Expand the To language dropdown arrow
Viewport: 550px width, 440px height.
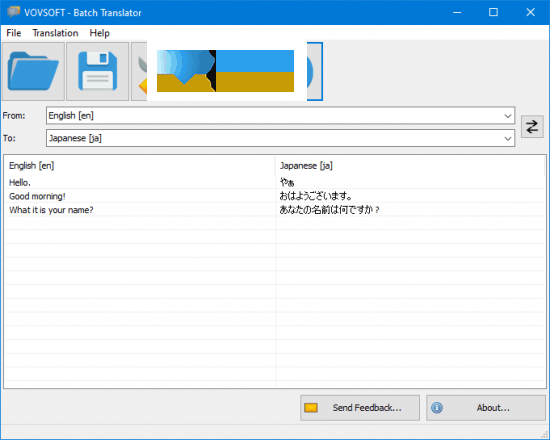coord(508,138)
